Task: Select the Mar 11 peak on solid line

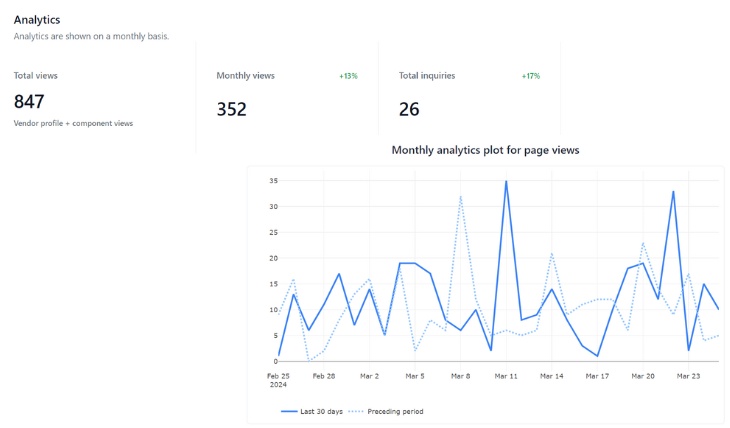Action: click(x=506, y=181)
